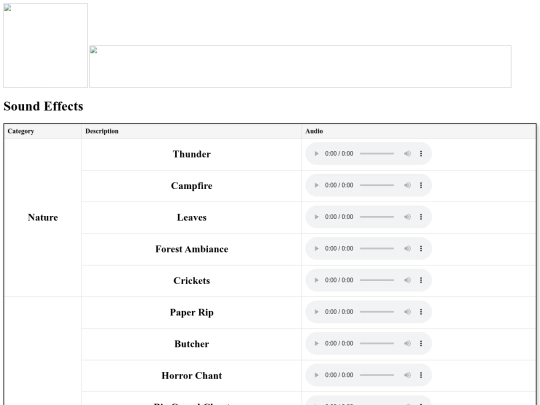Click the wide broken banner image
This screenshot has width=540, height=405.
coord(300,66)
